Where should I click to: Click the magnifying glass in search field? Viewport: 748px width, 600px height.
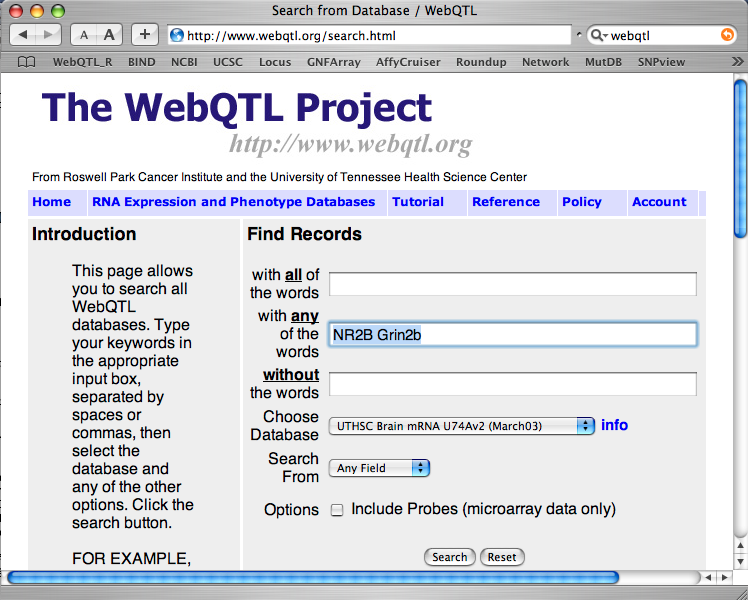(598, 35)
